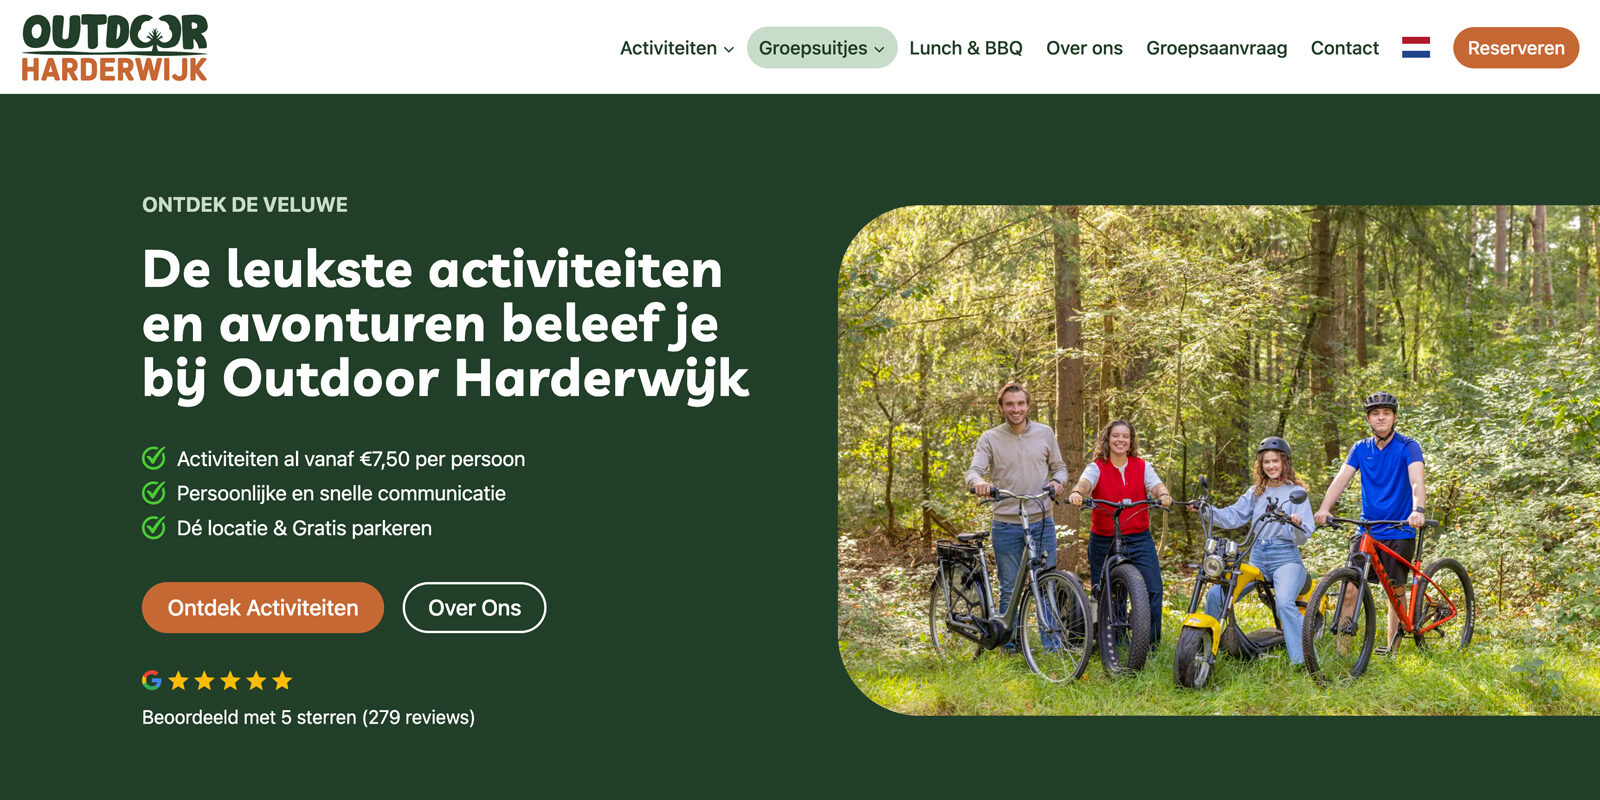
Task: Click the Ontdek Activiteiten button
Action: pos(263,607)
